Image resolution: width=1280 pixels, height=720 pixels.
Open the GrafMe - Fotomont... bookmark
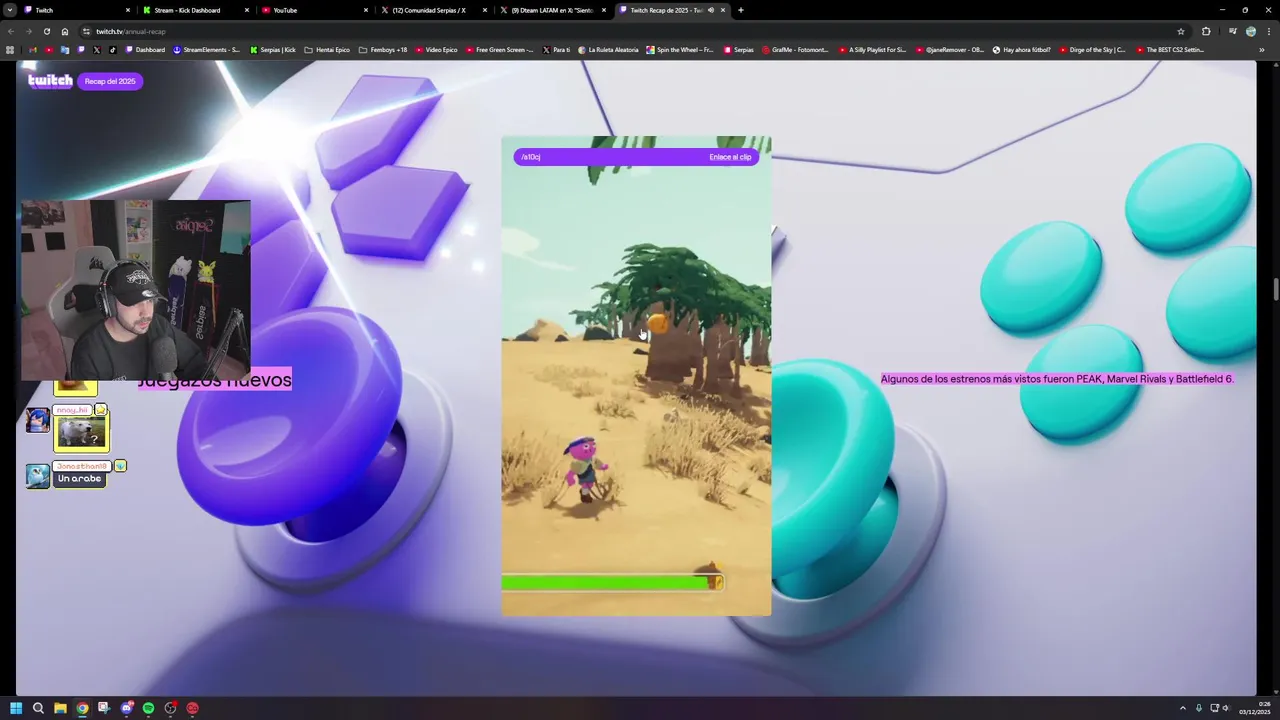tap(795, 50)
